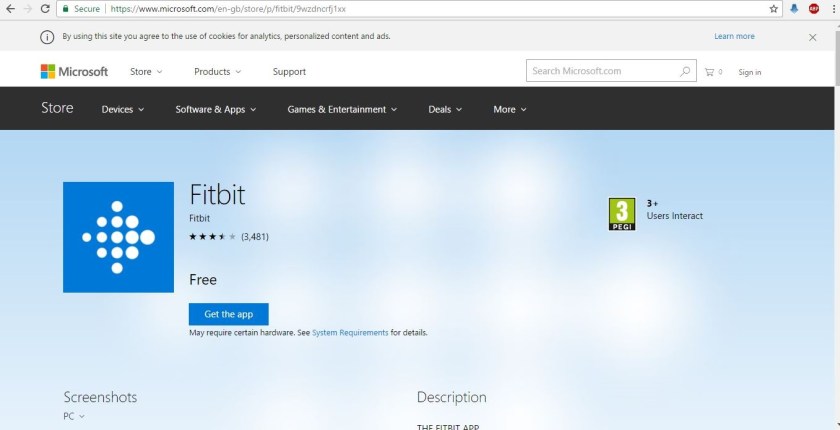Image resolution: width=840 pixels, height=430 pixels.
Task: Click the Free price label
Action: pyautogui.click(x=203, y=280)
